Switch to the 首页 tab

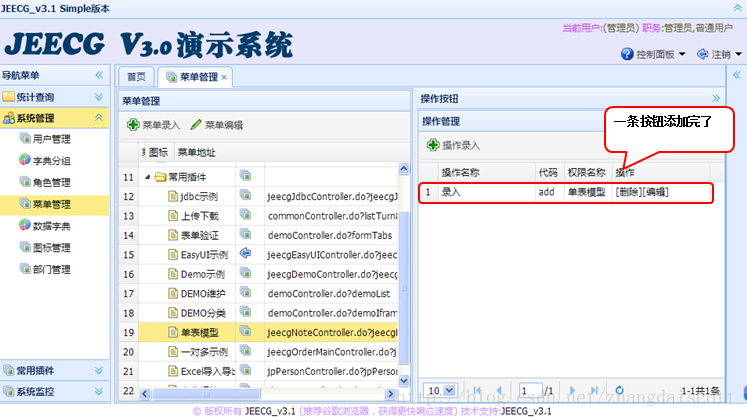(x=136, y=77)
